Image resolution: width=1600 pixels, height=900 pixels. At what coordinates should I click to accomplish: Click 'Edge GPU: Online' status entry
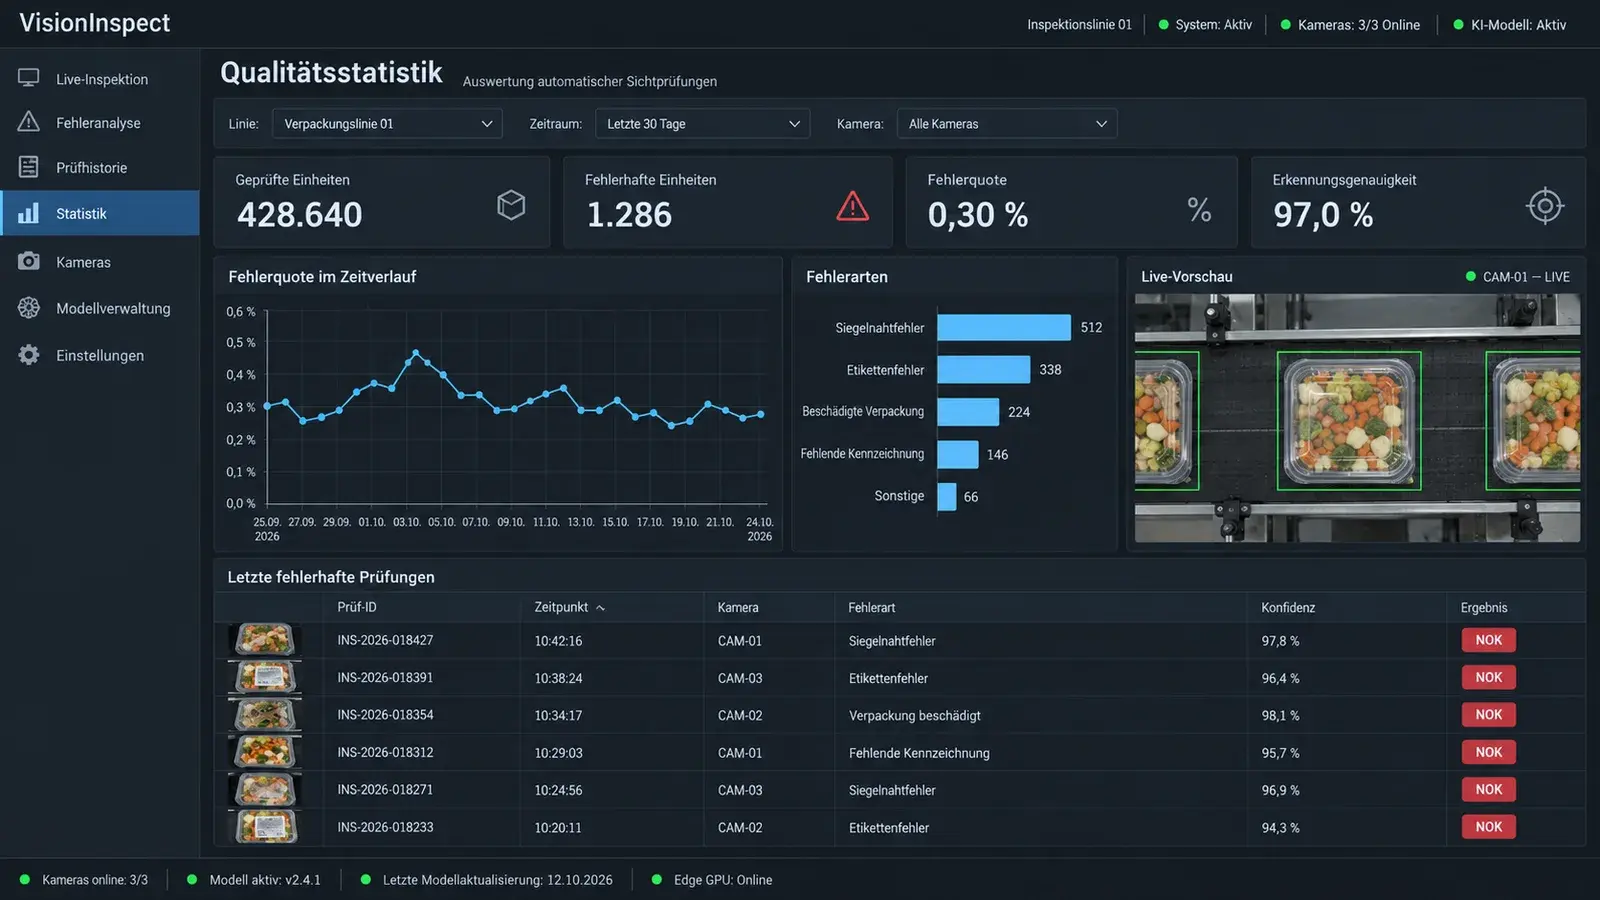click(x=712, y=880)
